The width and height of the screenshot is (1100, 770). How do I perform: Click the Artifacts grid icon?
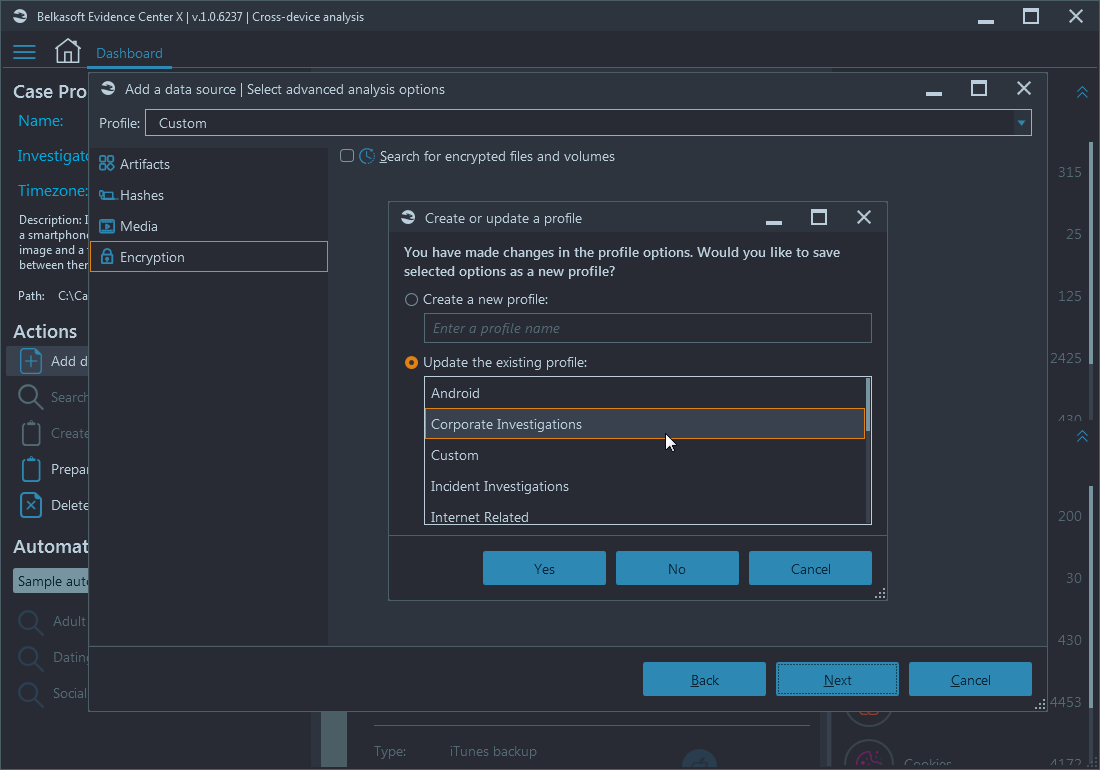[x=107, y=163]
